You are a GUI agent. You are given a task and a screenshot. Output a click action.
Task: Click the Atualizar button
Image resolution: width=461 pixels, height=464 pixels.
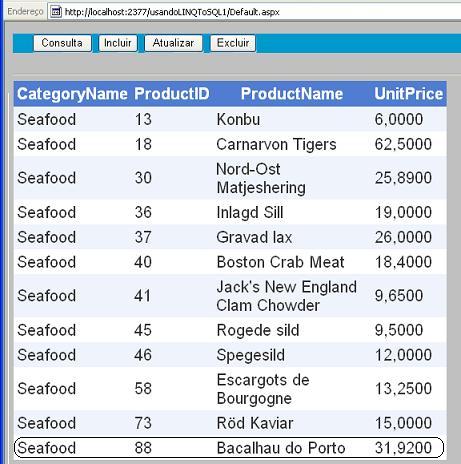173,43
